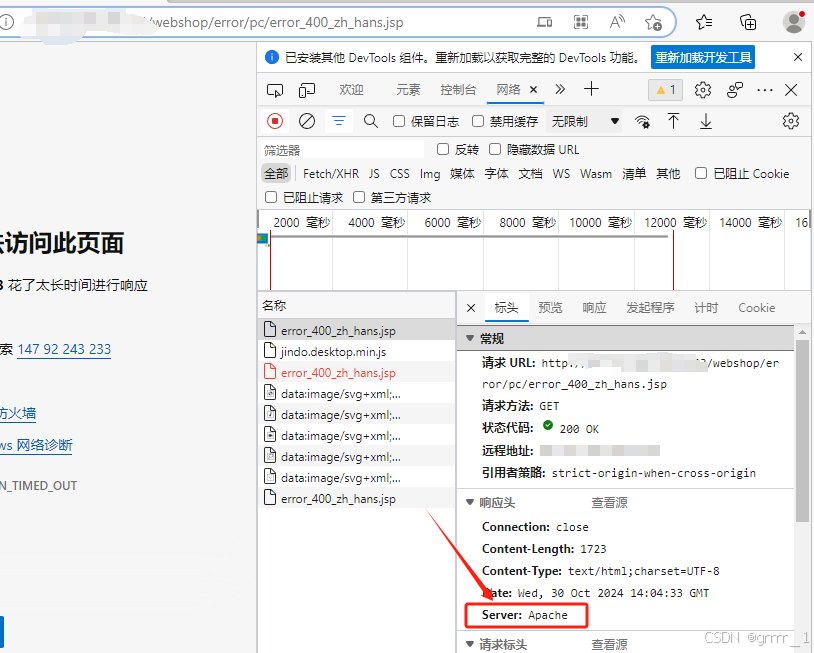
Task: Click 查看源 next to 请求标头
Action: pyautogui.click(x=609, y=645)
